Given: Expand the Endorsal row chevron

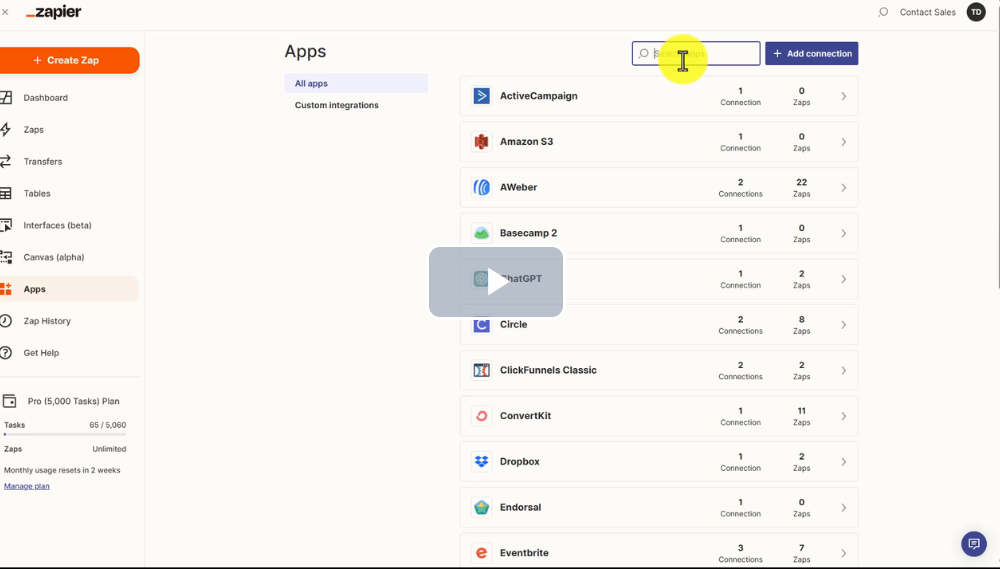Looking at the screenshot, I should 843,508.
